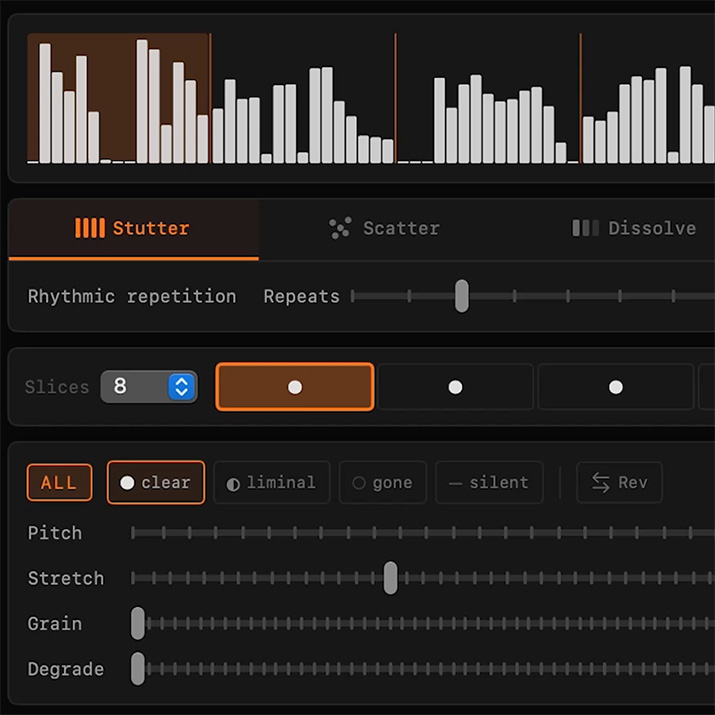The height and width of the screenshot is (715, 715).
Task: Click the Stutter bars icon
Action: click(90, 228)
